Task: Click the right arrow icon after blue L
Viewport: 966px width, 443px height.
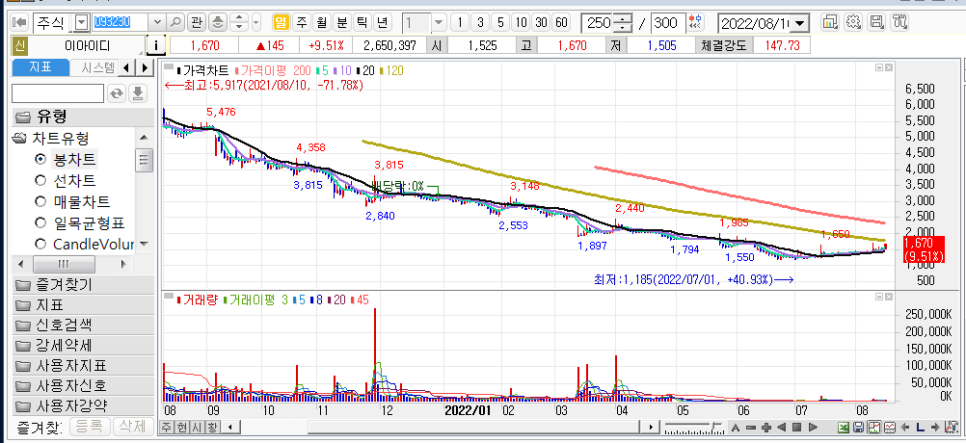Action: pos(935,427)
